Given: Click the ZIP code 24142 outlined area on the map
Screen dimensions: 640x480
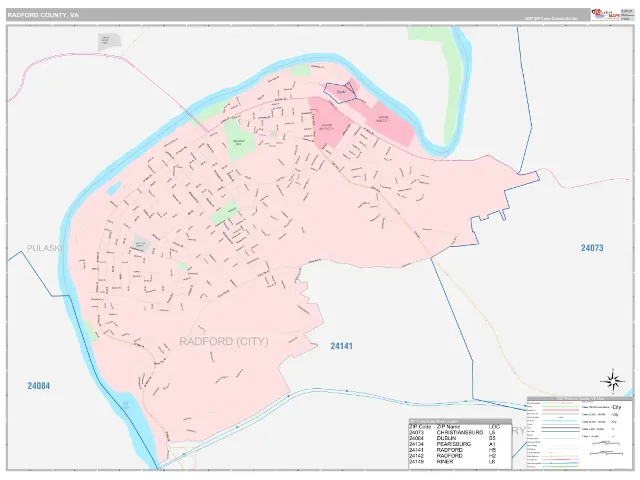Looking at the screenshot, I should tap(341, 92).
